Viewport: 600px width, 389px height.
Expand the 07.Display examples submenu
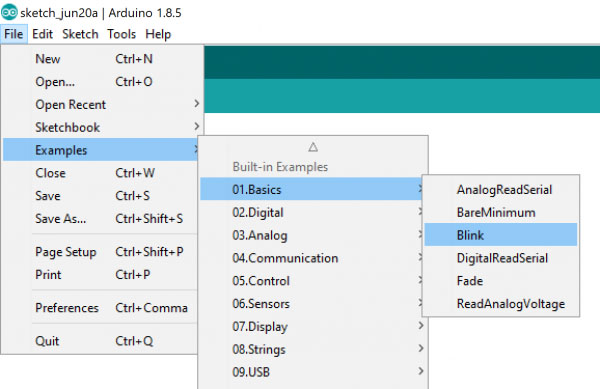click(x=312, y=327)
